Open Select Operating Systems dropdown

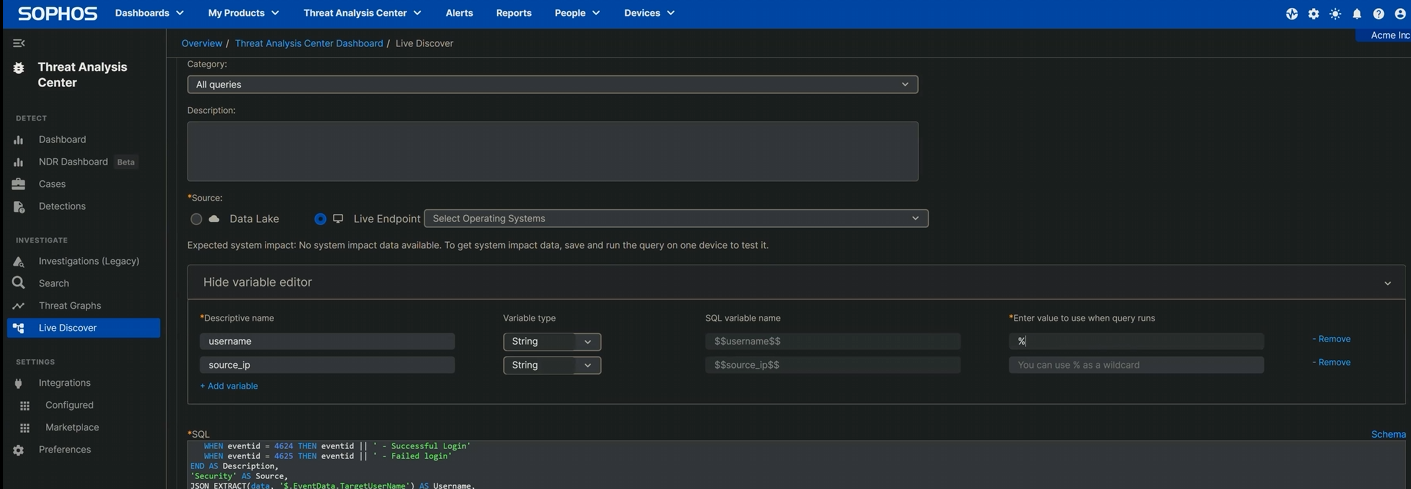pos(676,218)
